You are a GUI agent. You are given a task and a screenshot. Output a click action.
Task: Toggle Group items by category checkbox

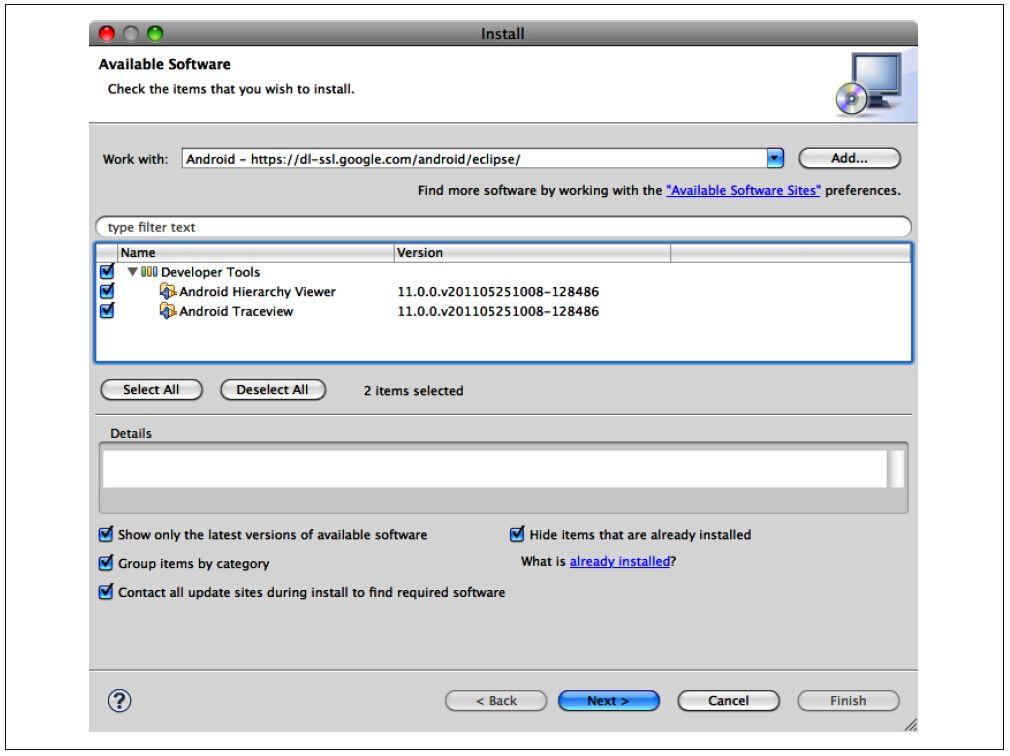[x=106, y=563]
